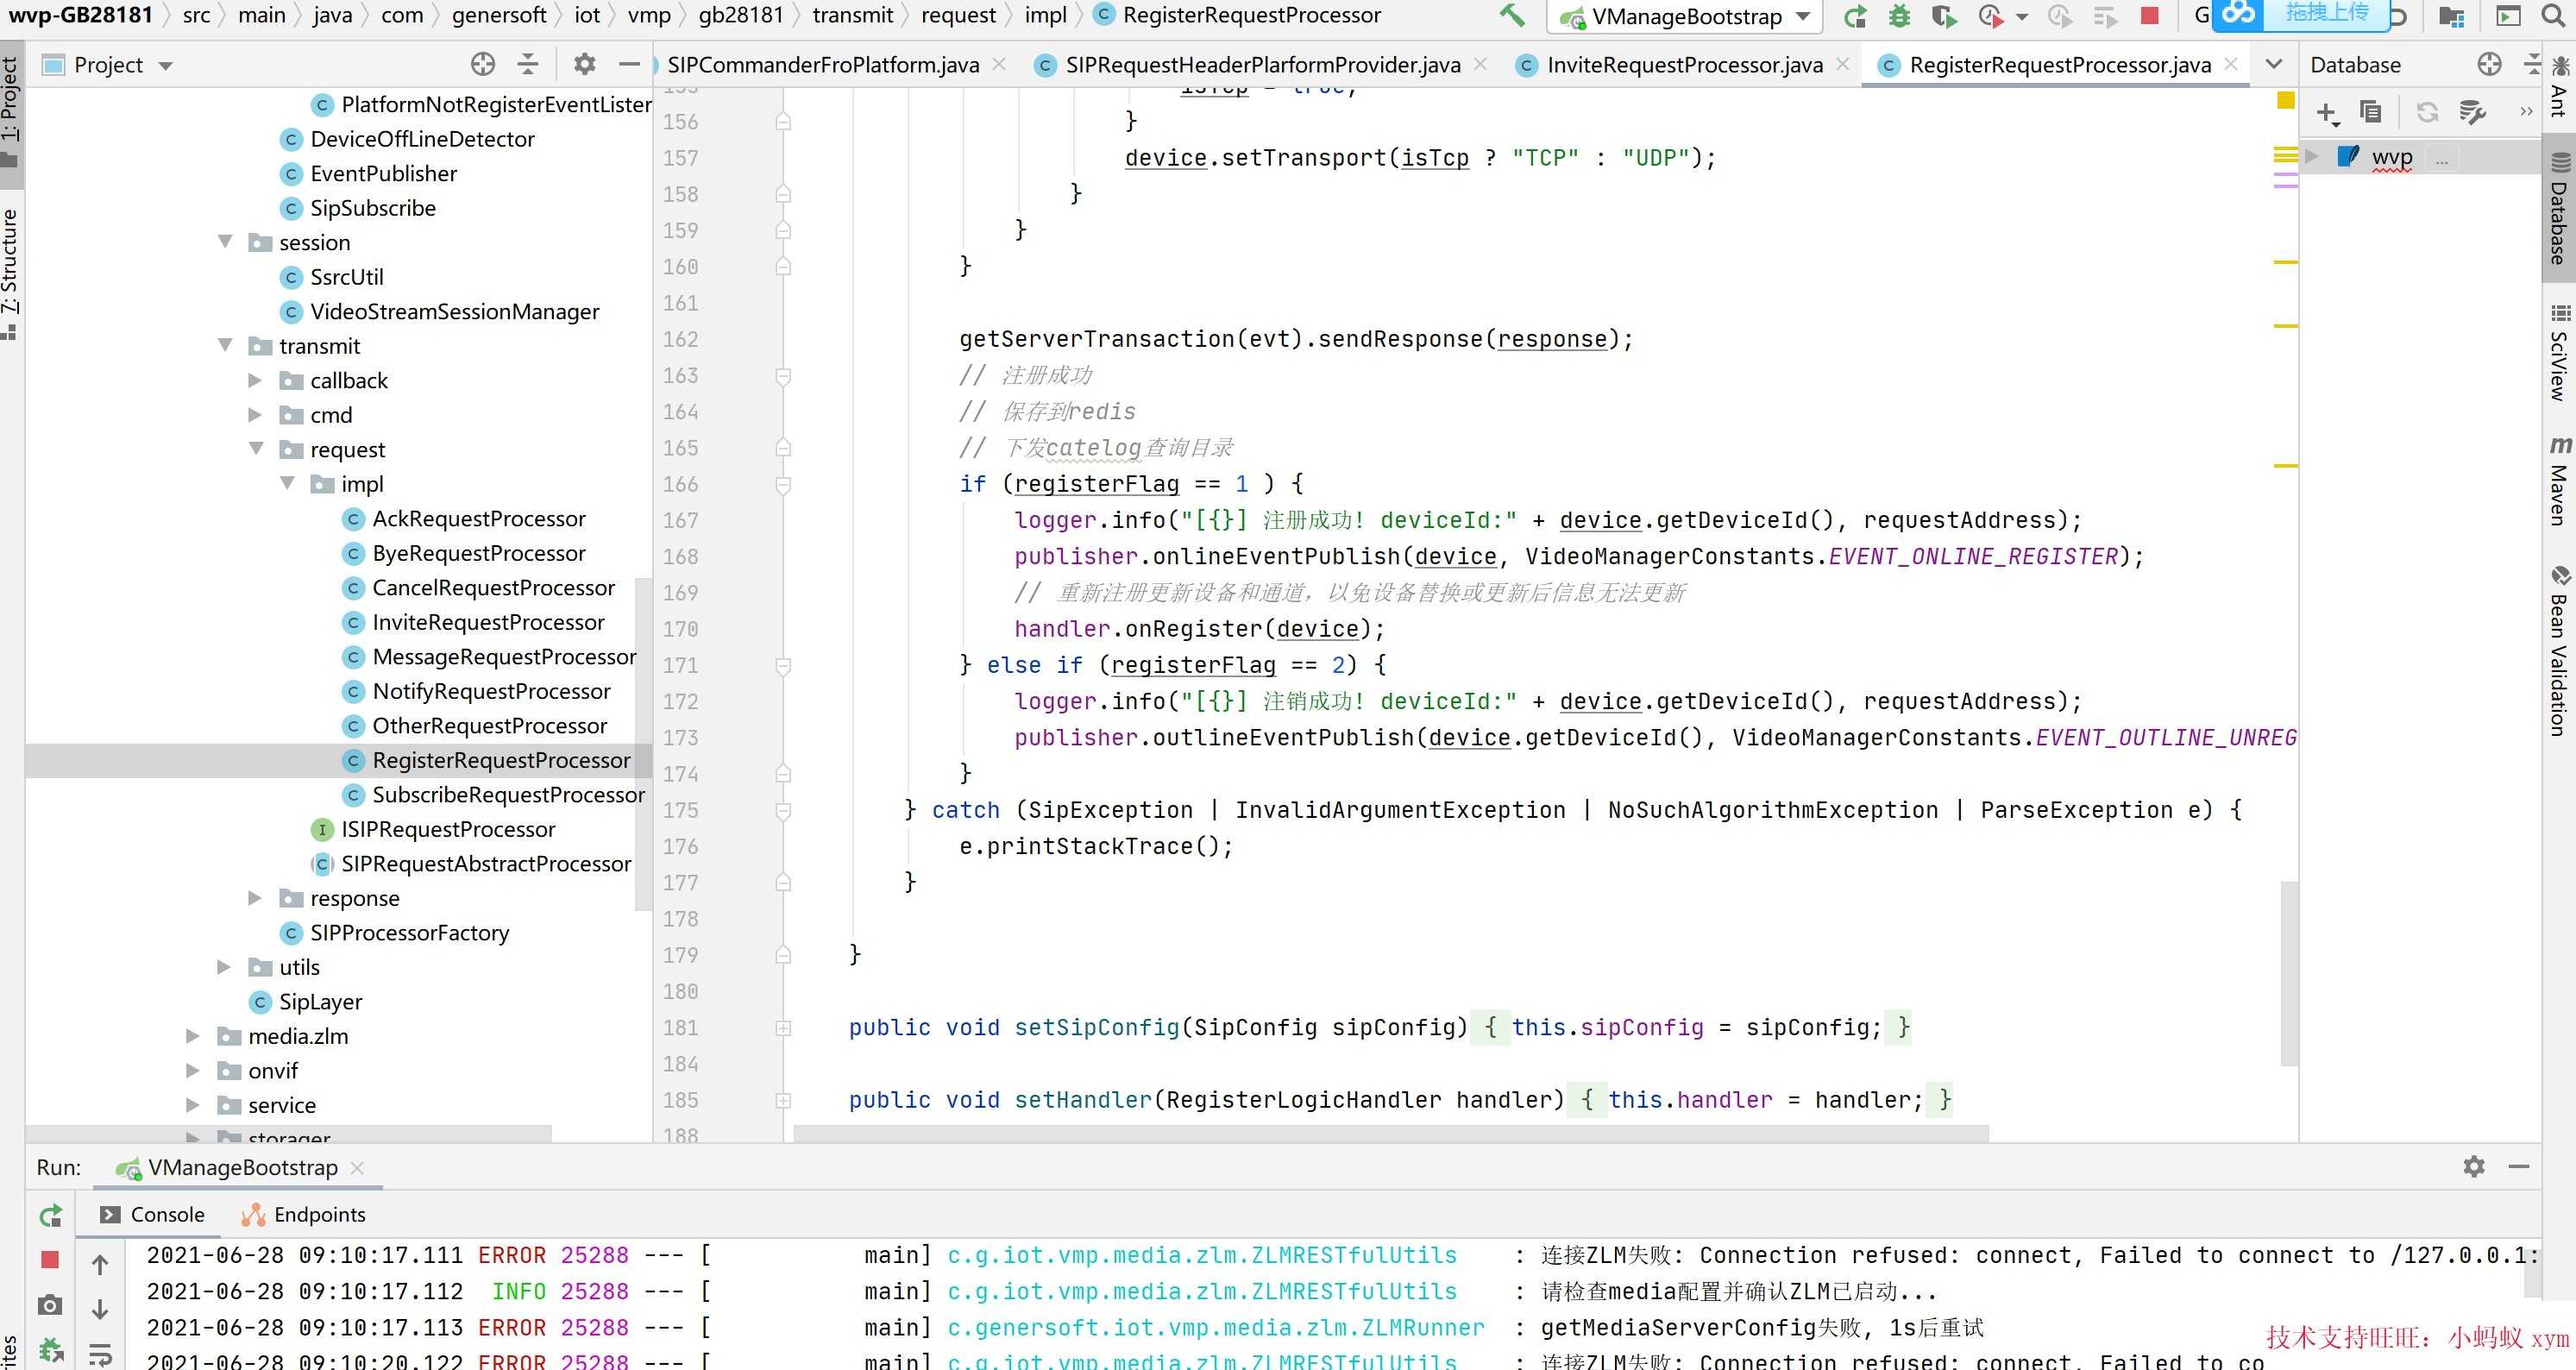Rerun VManageBootstrap in the Run panel
Image resolution: width=2576 pixels, height=1370 pixels.
click(x=50, y=1215)
